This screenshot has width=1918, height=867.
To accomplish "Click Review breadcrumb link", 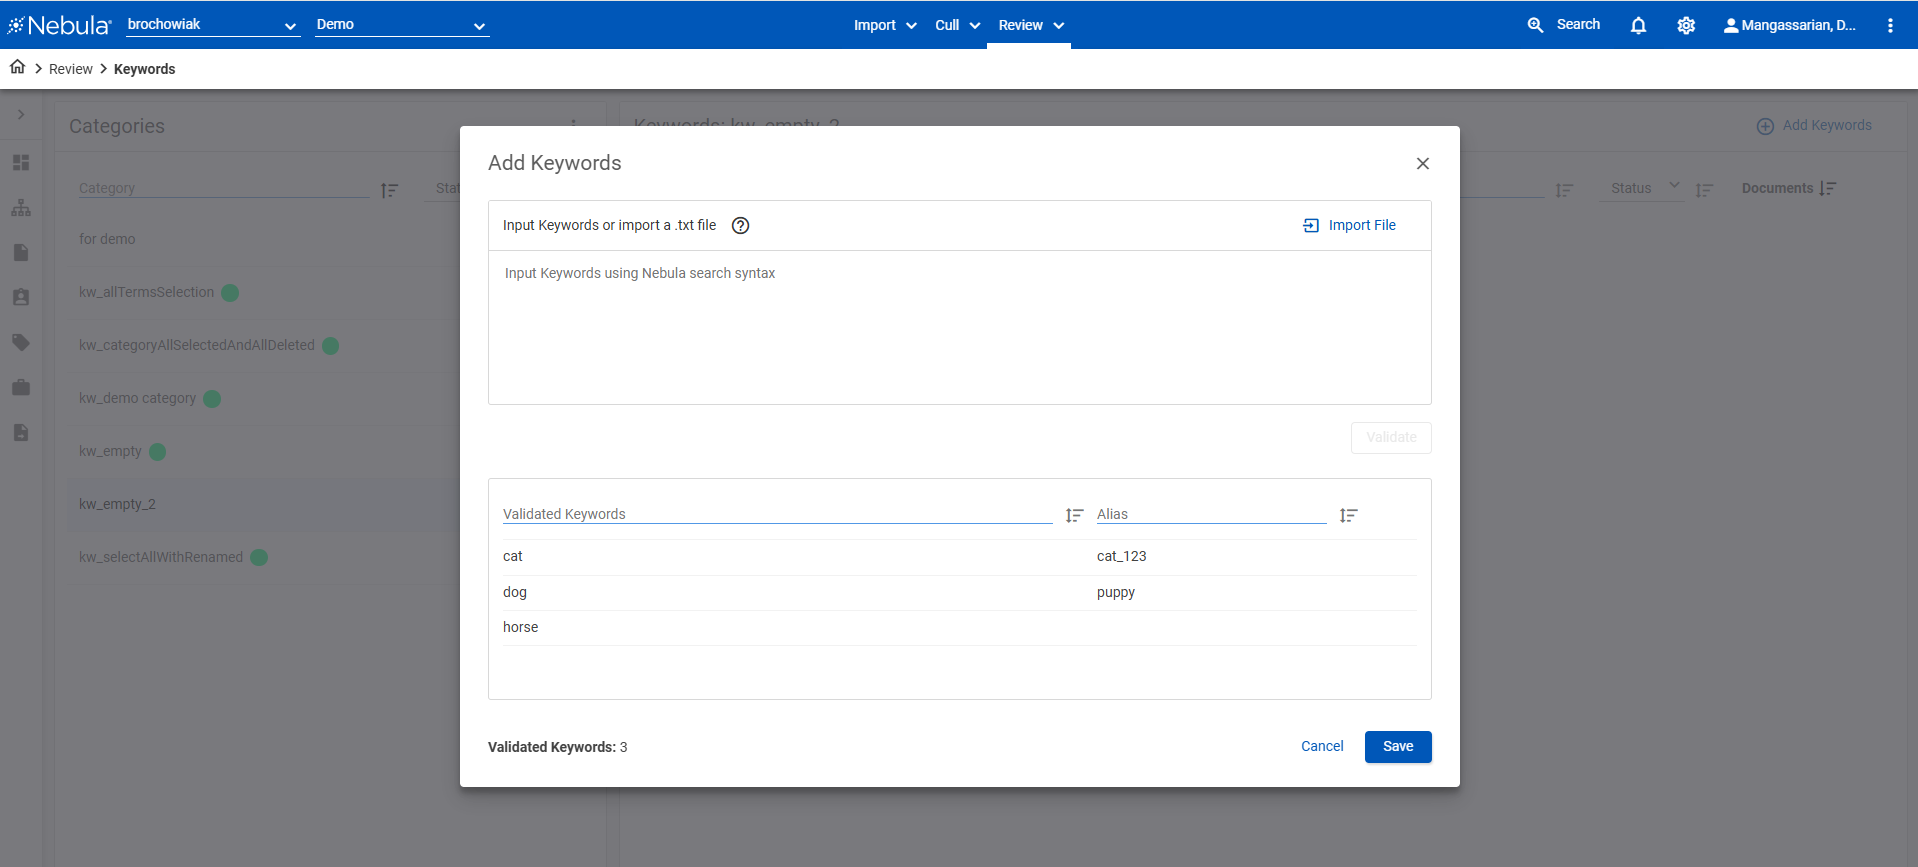I will tap(71, 69).
